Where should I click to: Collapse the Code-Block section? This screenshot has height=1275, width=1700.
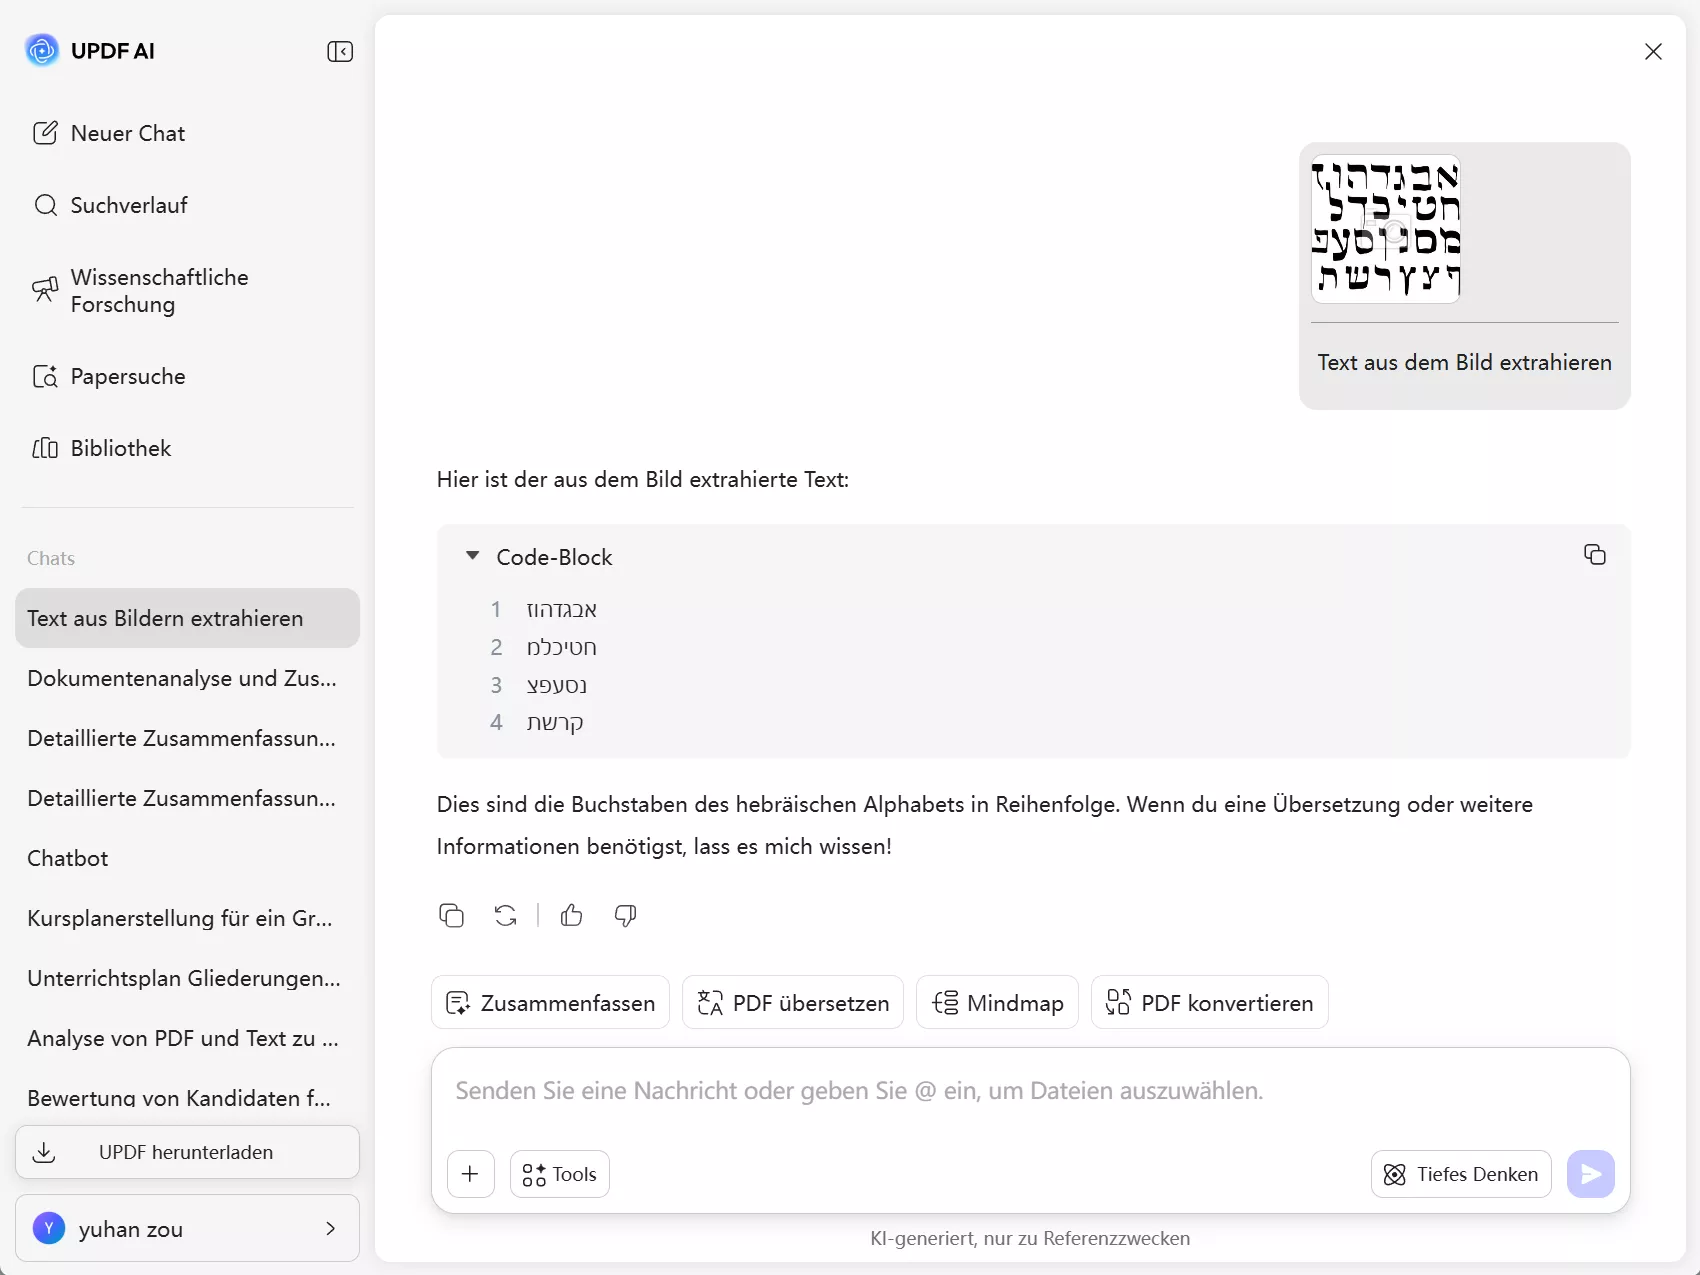[x=472, y=556]
